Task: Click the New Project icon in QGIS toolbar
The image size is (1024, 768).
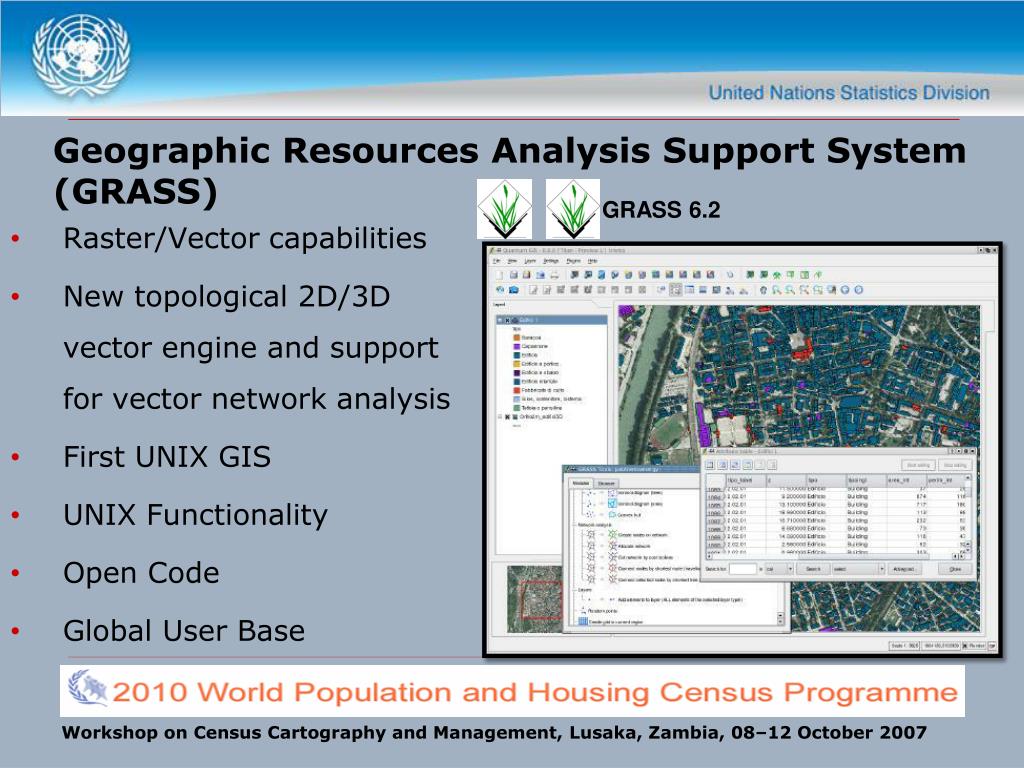Action: pos(499,275)
